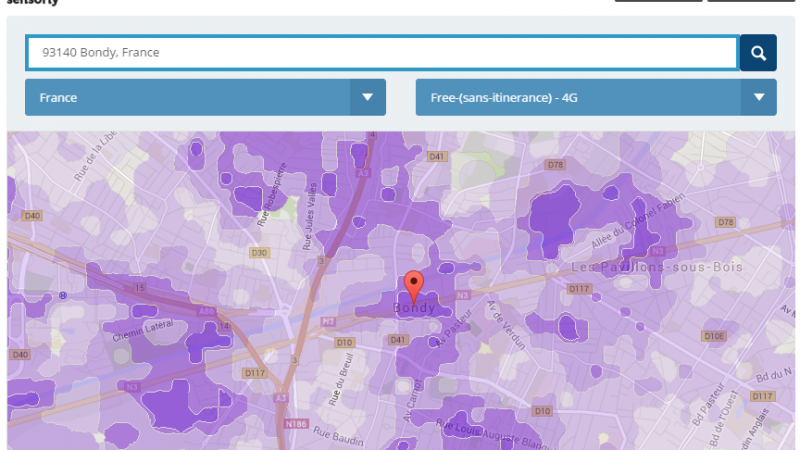The height and width of the screenshot is (450, 800).
Task: Click the arrow on the France dropdown
Action: pos(367,97)
